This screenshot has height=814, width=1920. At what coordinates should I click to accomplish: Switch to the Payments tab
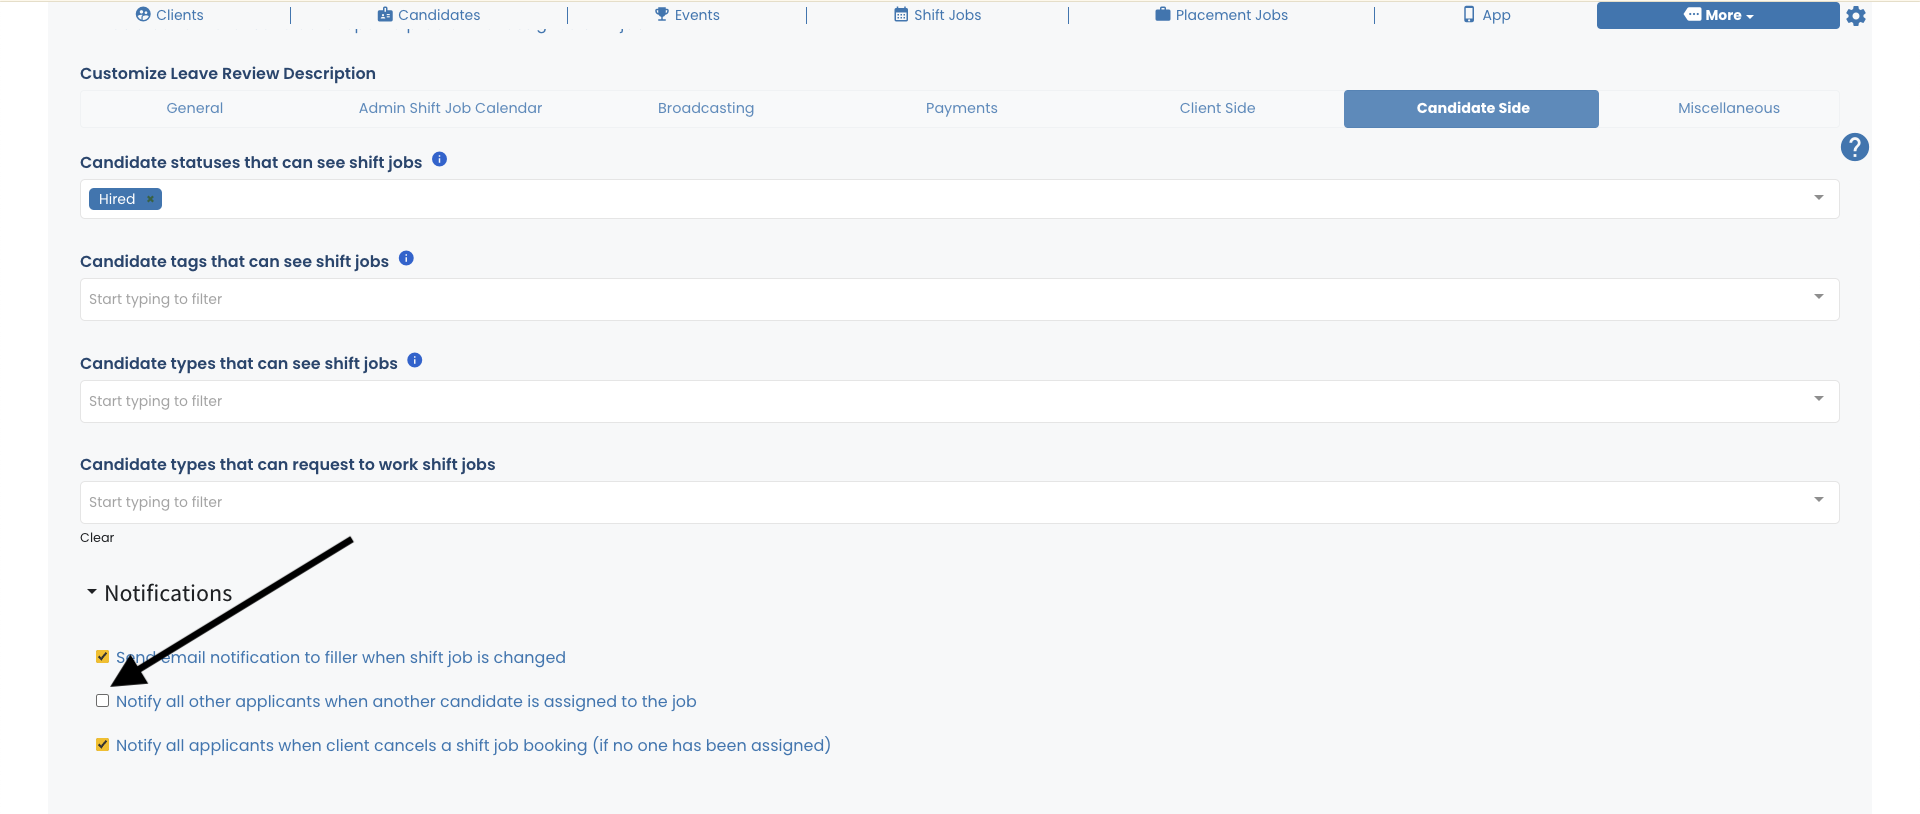pyautogui.click(x=962, y=108)
